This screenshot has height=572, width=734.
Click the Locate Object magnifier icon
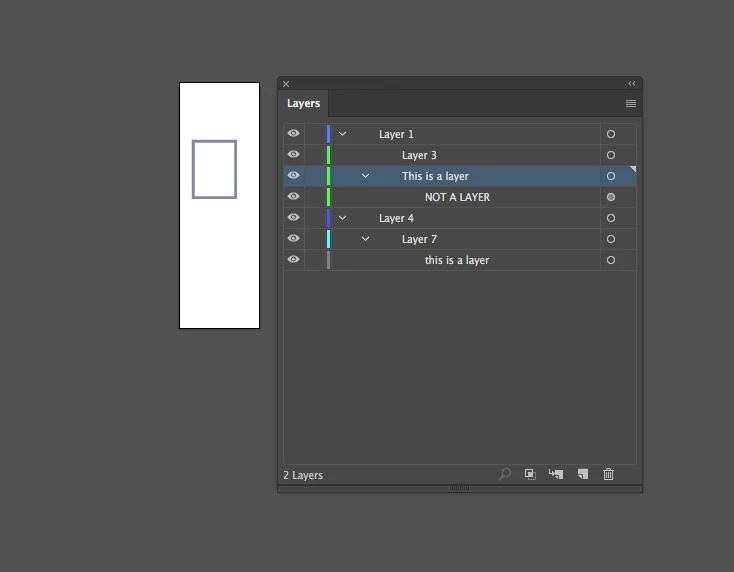(x=505, y=474)
